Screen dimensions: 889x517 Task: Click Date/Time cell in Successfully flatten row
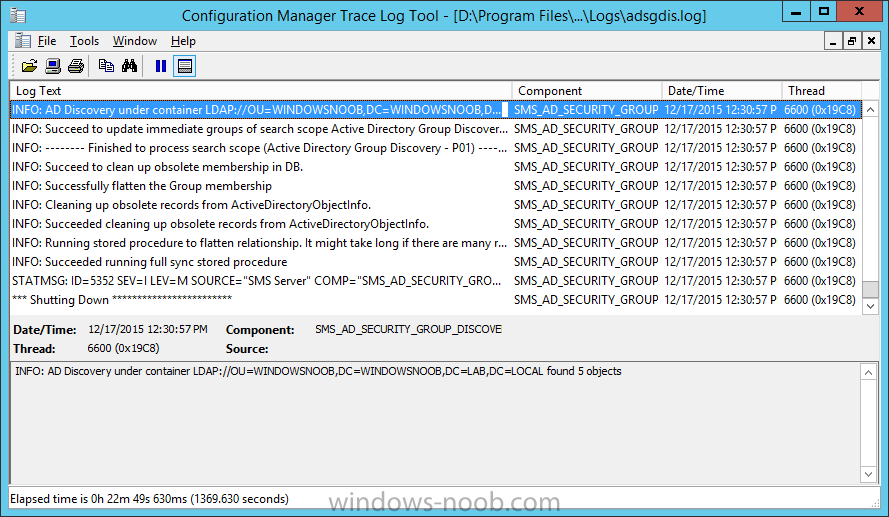720,186
